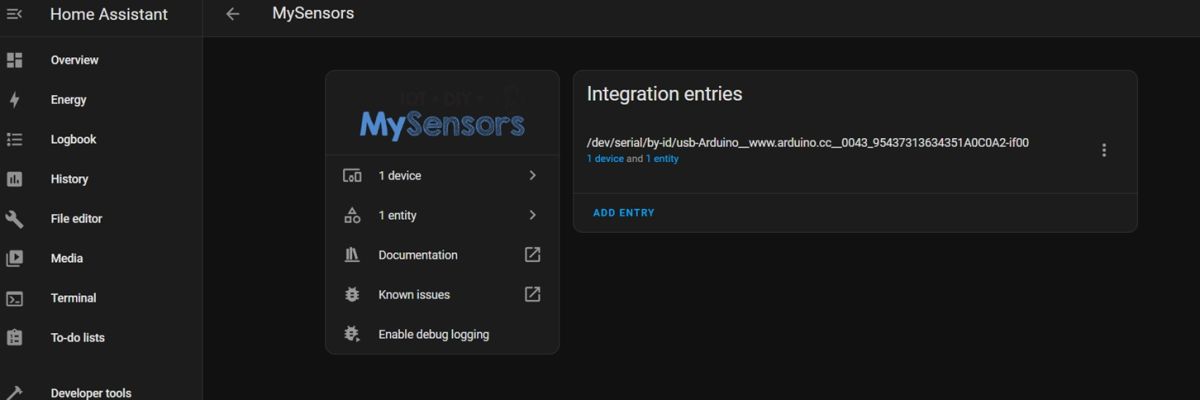Screen dimensions: 1200x400
Task: Open Documentation external link icon
Action: point(533,255)
